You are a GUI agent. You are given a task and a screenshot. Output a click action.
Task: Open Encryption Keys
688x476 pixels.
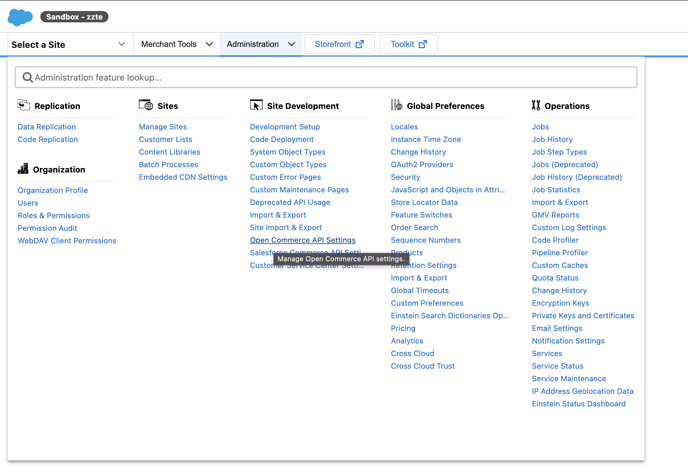pos(560,303)
